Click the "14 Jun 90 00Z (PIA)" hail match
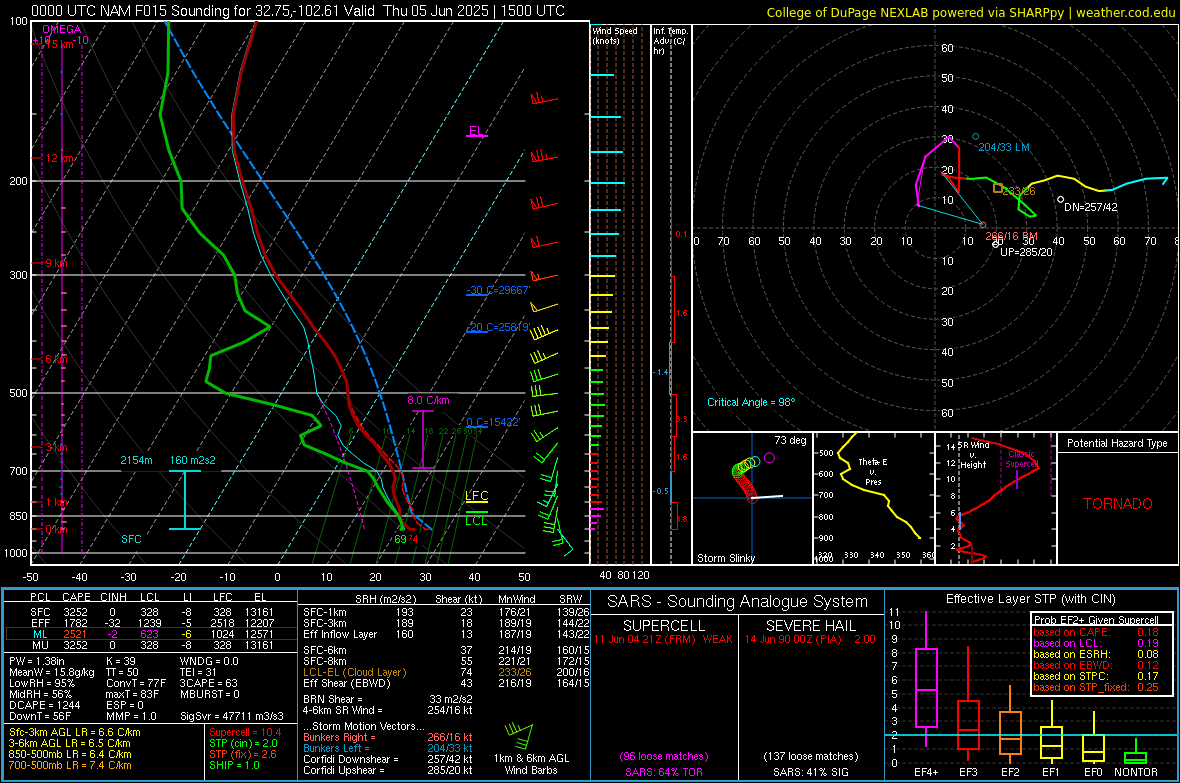 point(793,639)
